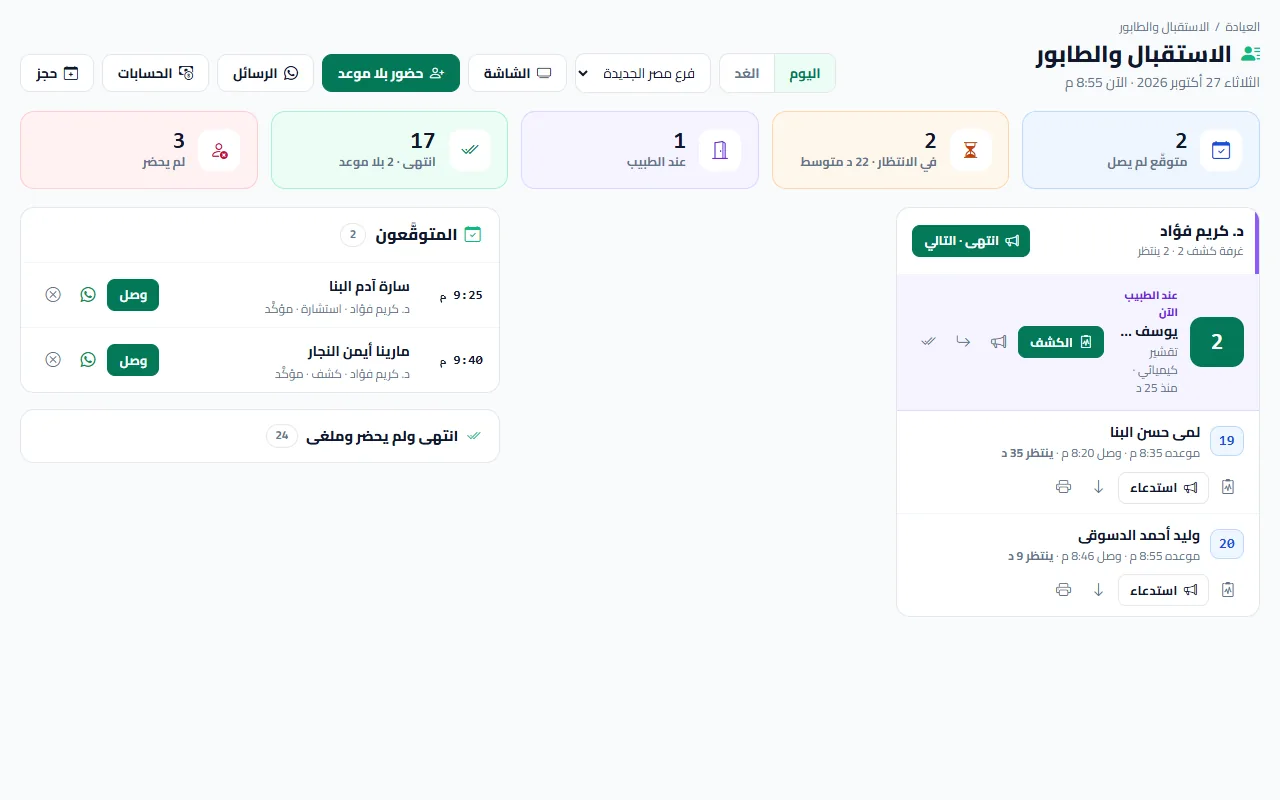Mark يوسف's visit done with double-check icon
1280x800 pixels.
pyautogui.click(x=928, y=342)
